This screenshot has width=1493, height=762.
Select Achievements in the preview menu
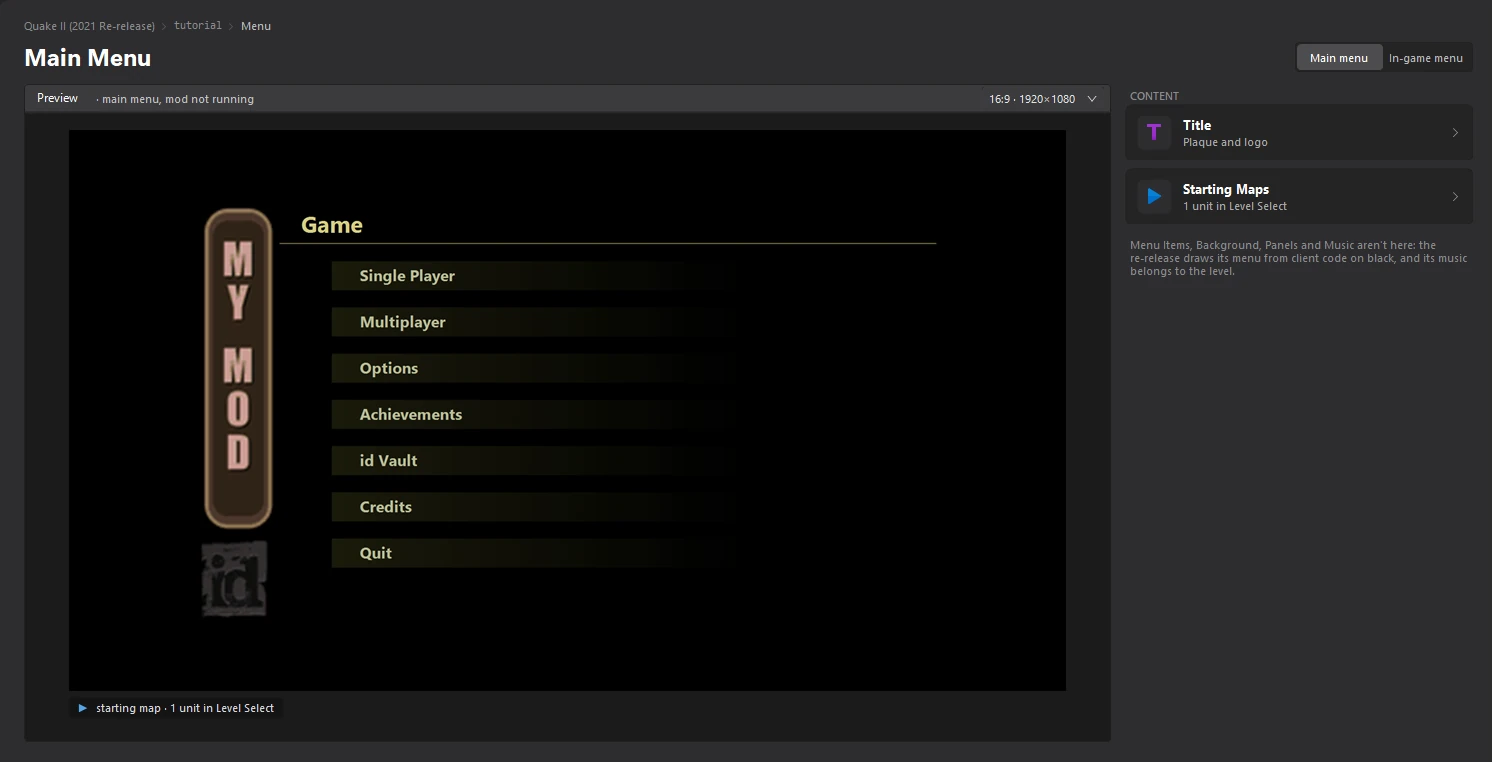click(533, 414)
